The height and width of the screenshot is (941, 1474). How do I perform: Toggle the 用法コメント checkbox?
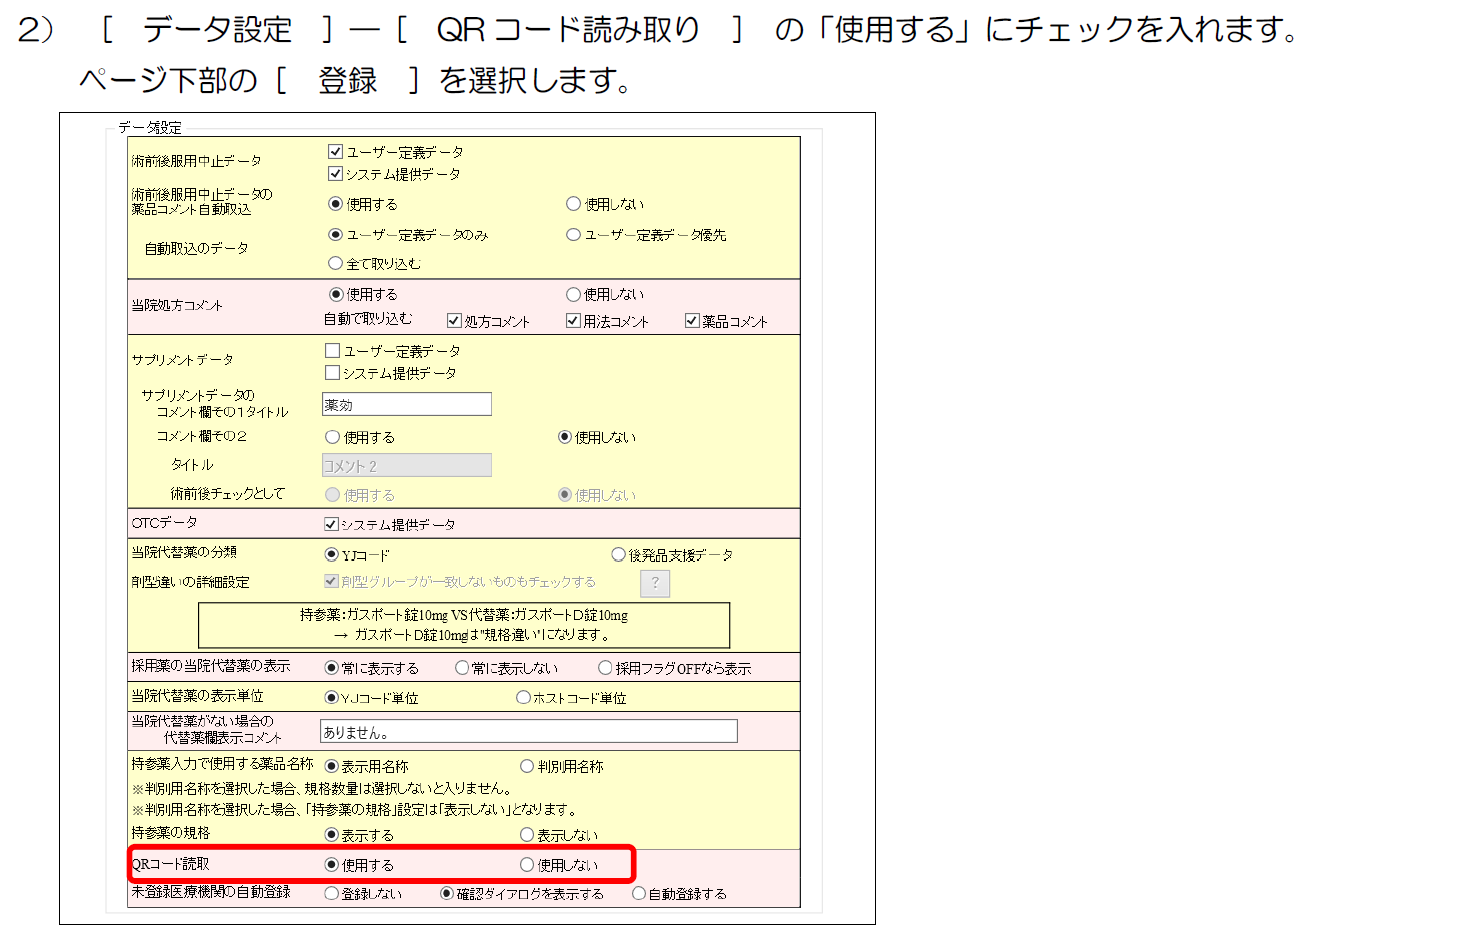pyautogui.click(x=573, y=321)
